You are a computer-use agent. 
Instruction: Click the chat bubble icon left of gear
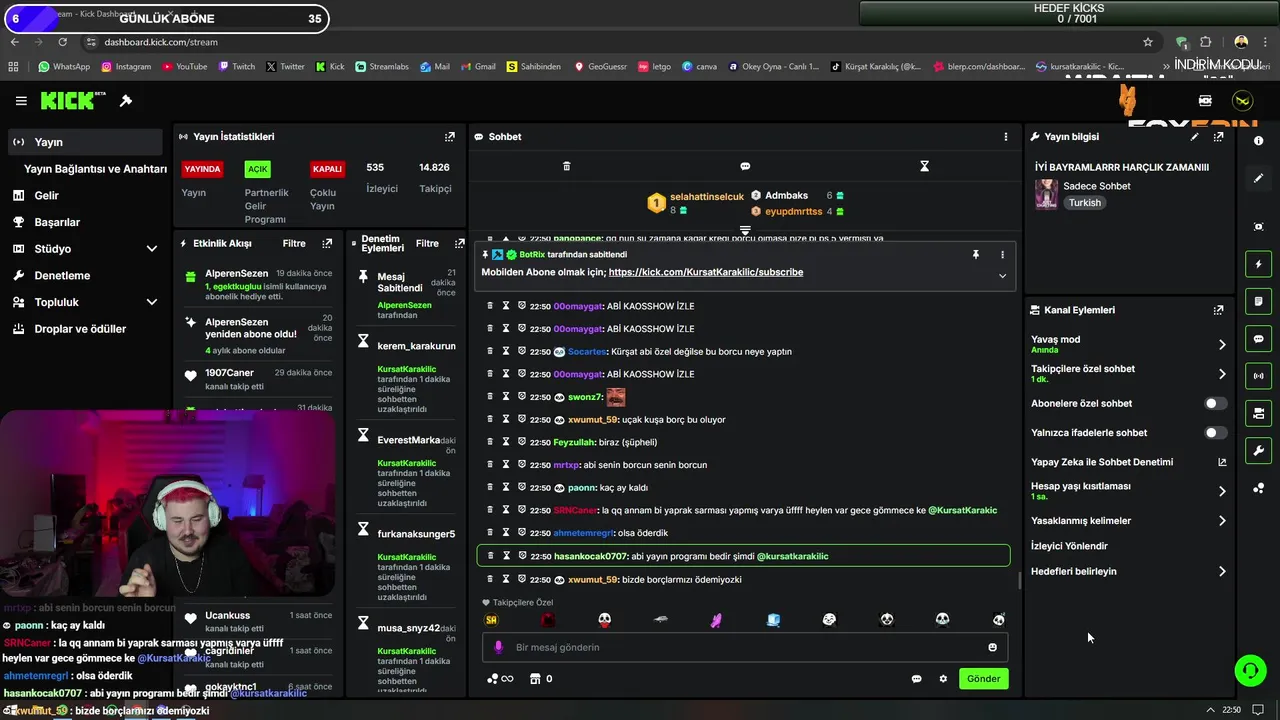point(916,679)
